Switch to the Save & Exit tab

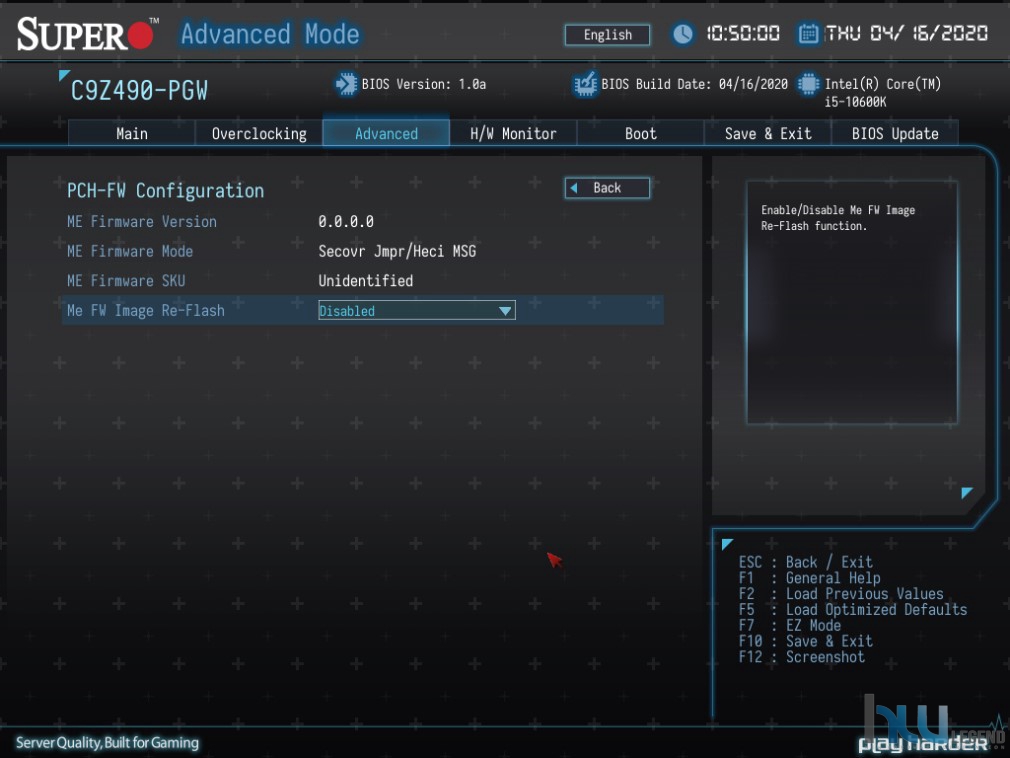768,133
